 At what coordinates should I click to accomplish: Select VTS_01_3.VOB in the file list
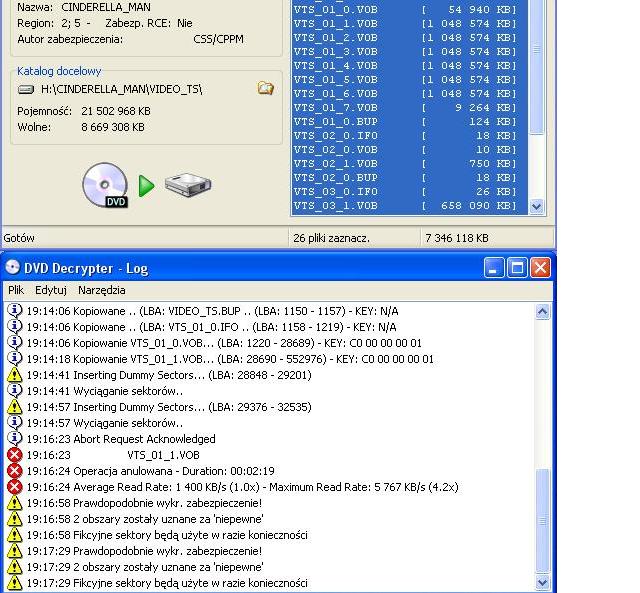(409, 51)
